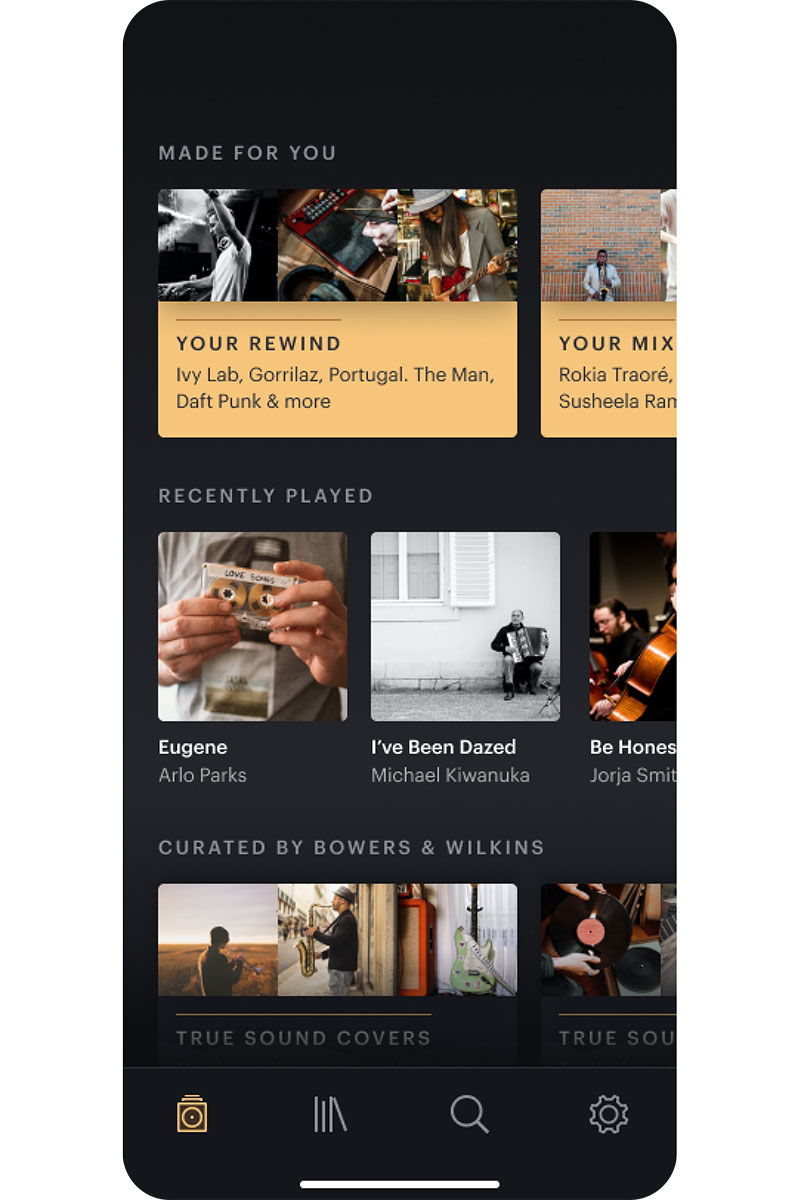Viewport: 800px width, 1200px height.
Task: Select the Eugene cassette album cover
Action: (253, 626)
